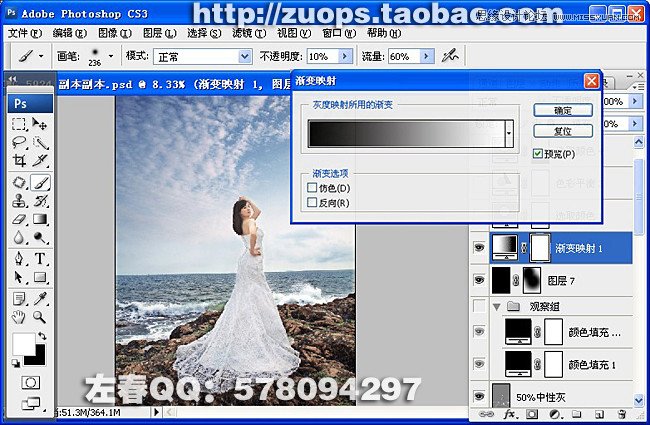650x425 pixels.
Task: Open the brush preset picker arrow
Action: pyautogui.click(x=111, y=56)
